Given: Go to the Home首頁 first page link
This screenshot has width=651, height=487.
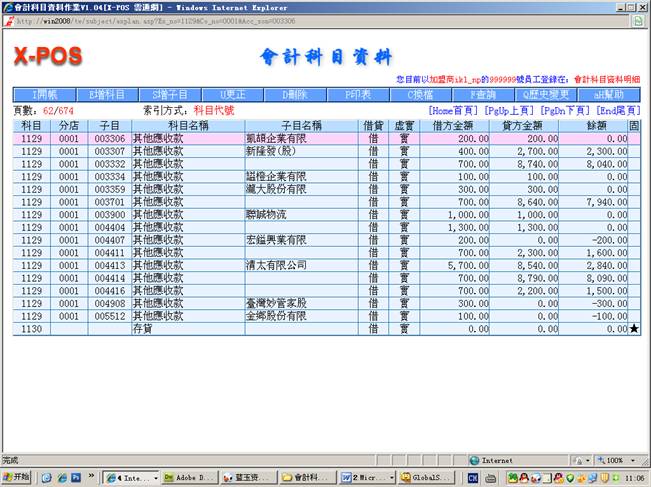Looking at the screenshot, I should [x=453, y=110].
